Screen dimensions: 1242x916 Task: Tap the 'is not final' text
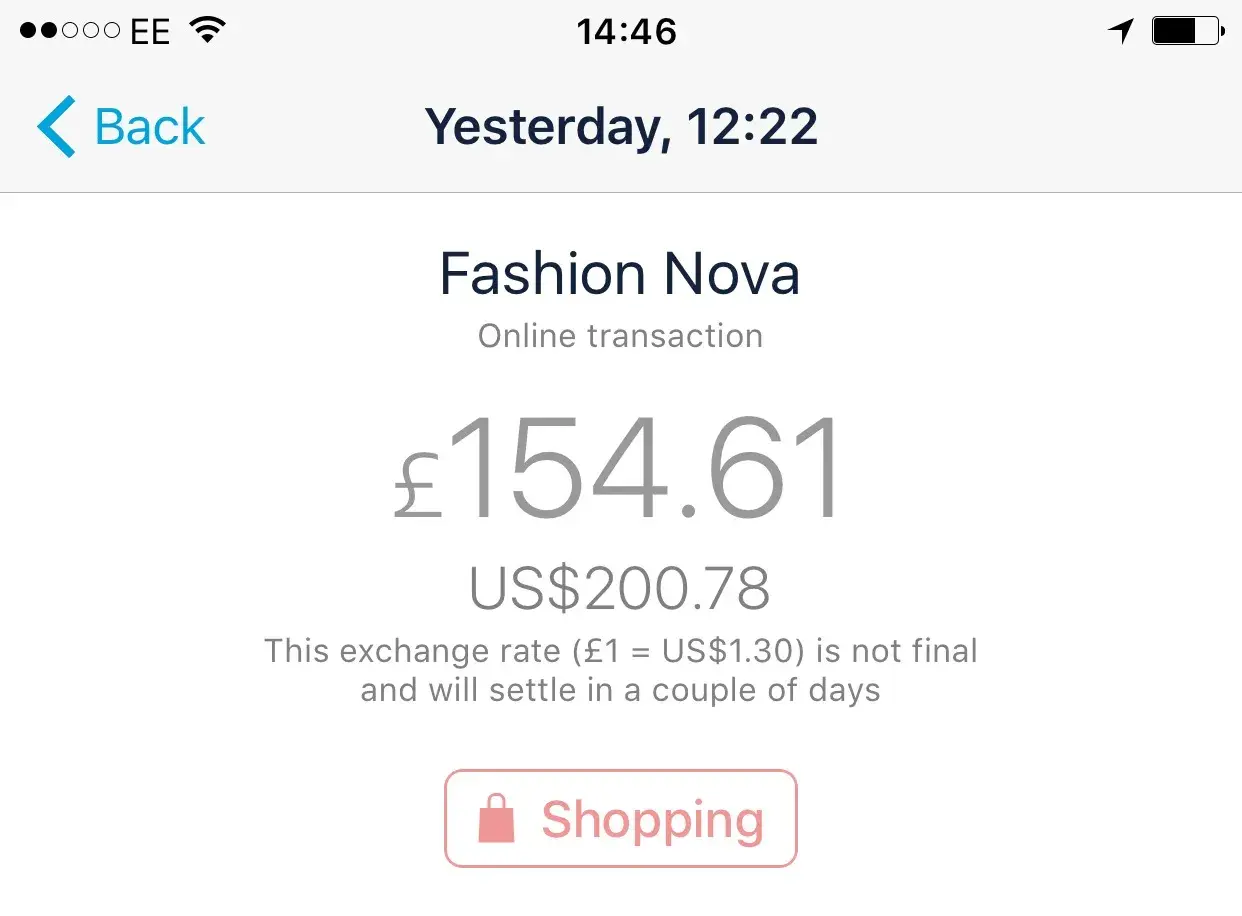897,651
